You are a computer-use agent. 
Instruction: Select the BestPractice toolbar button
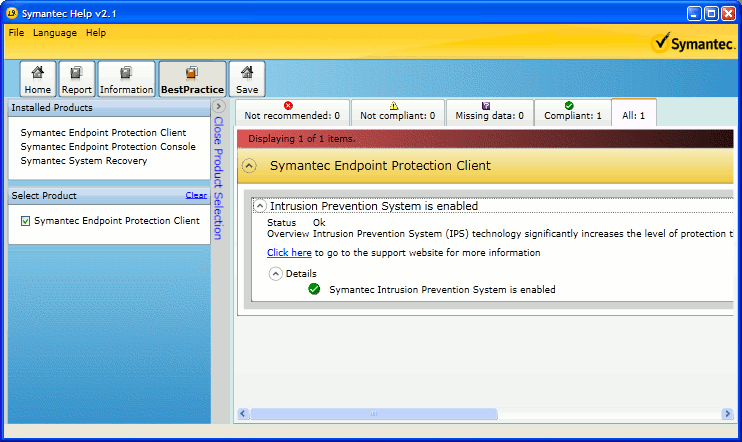[192, 79]
